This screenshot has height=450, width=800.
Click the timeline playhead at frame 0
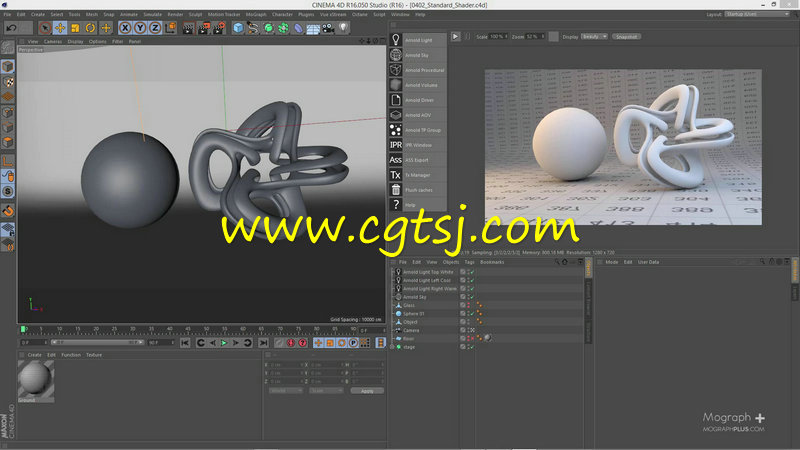point(23,329)
